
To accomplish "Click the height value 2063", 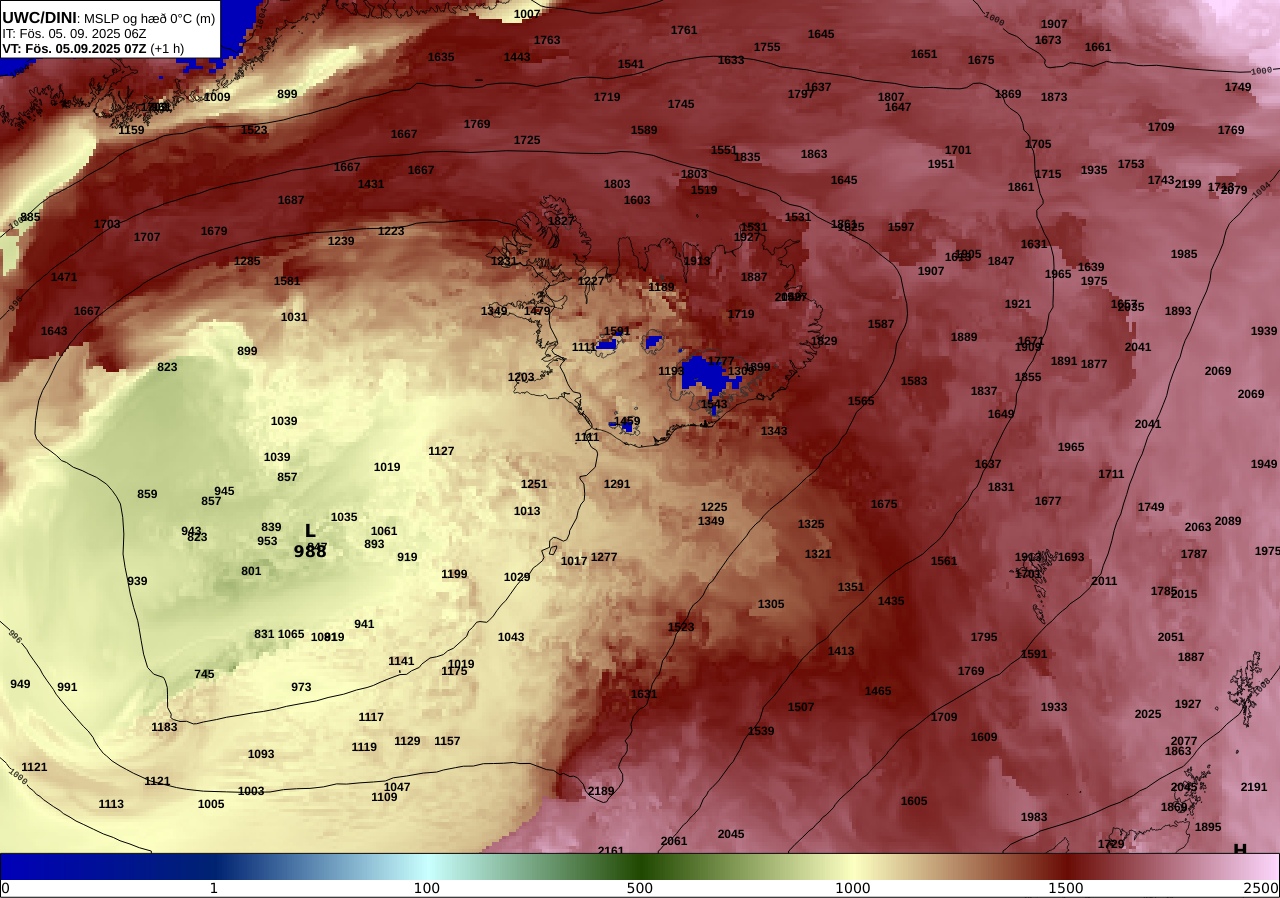I will [x=1198, y=527].
